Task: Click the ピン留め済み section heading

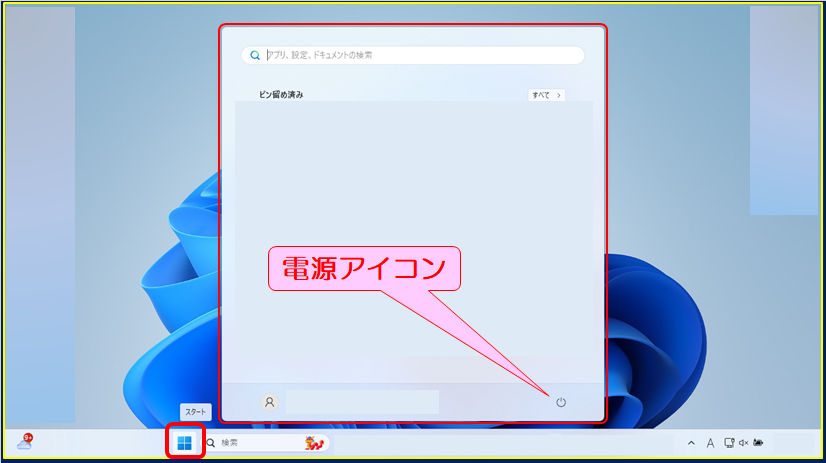Action: [x=281, y=95]
